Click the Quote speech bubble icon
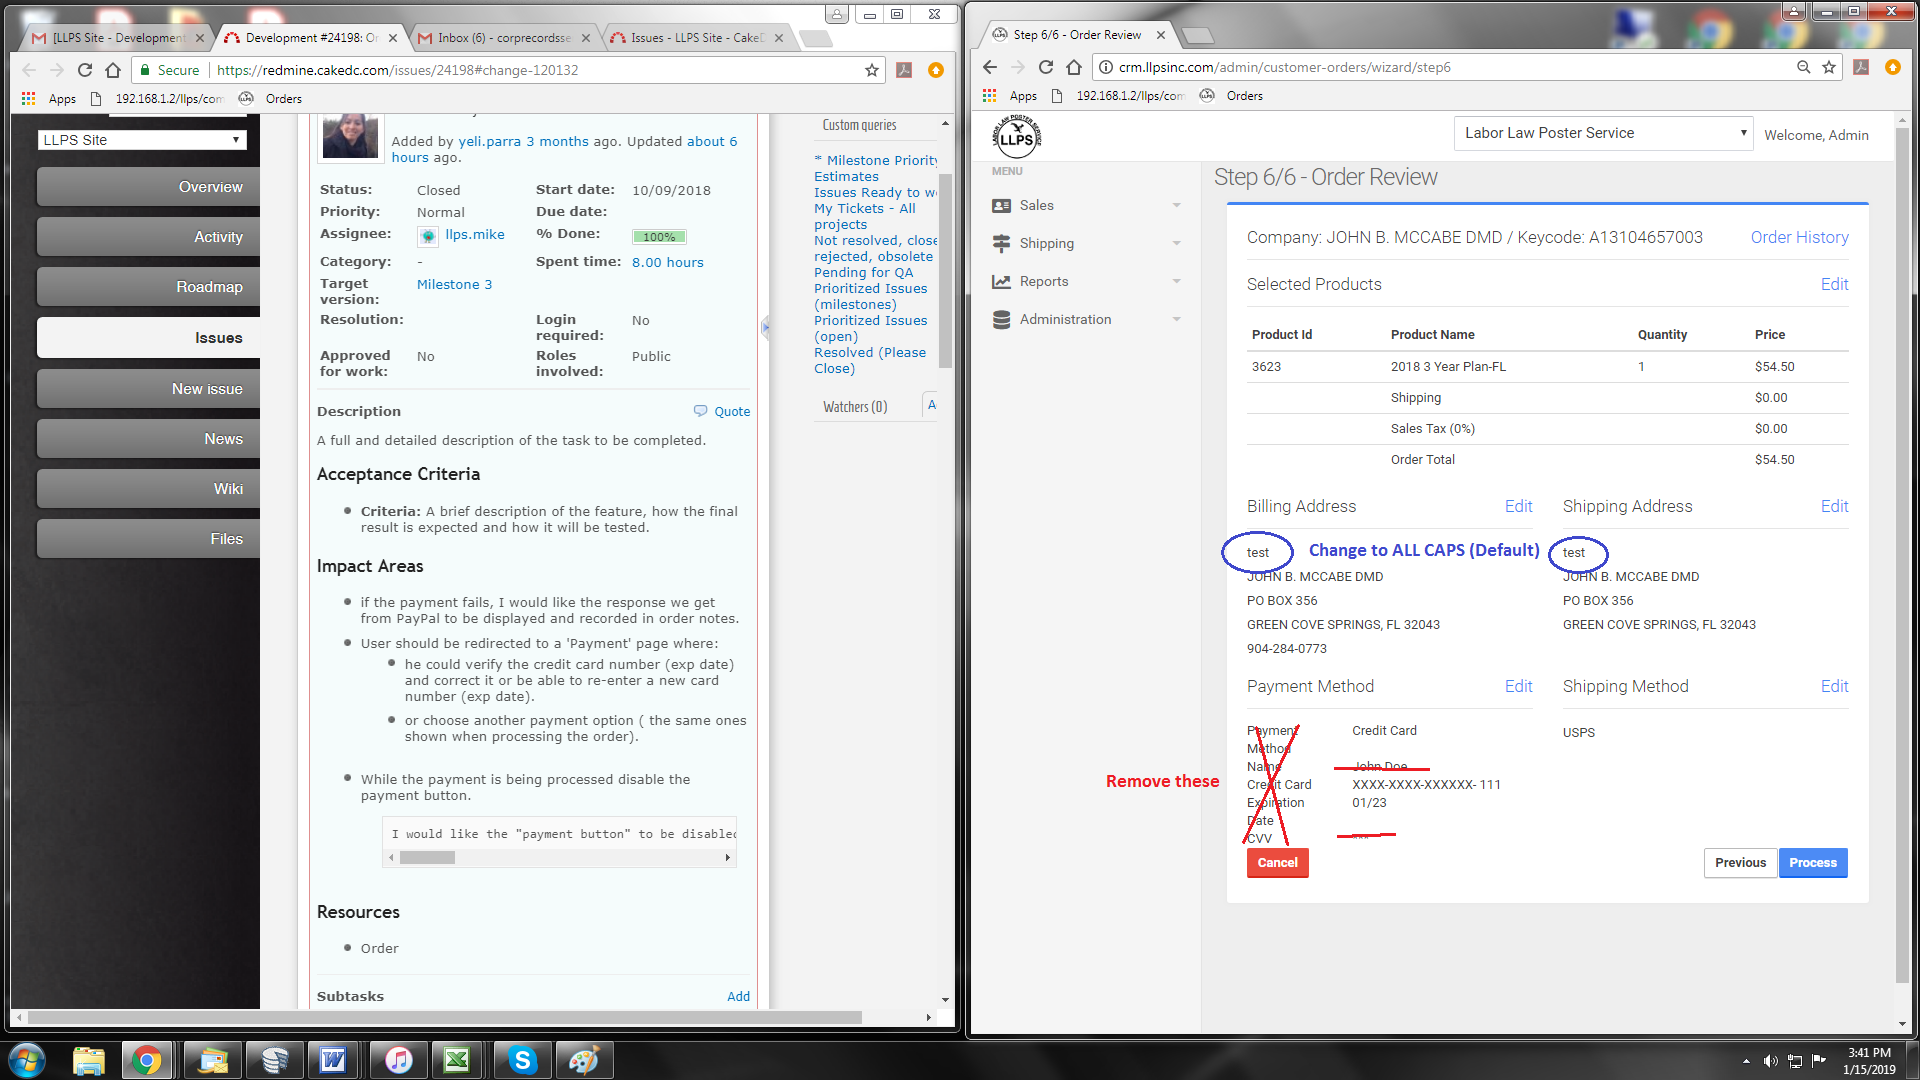This screenshot has height=1080, width=1920. pyautogui.click(x=700, y=411)
